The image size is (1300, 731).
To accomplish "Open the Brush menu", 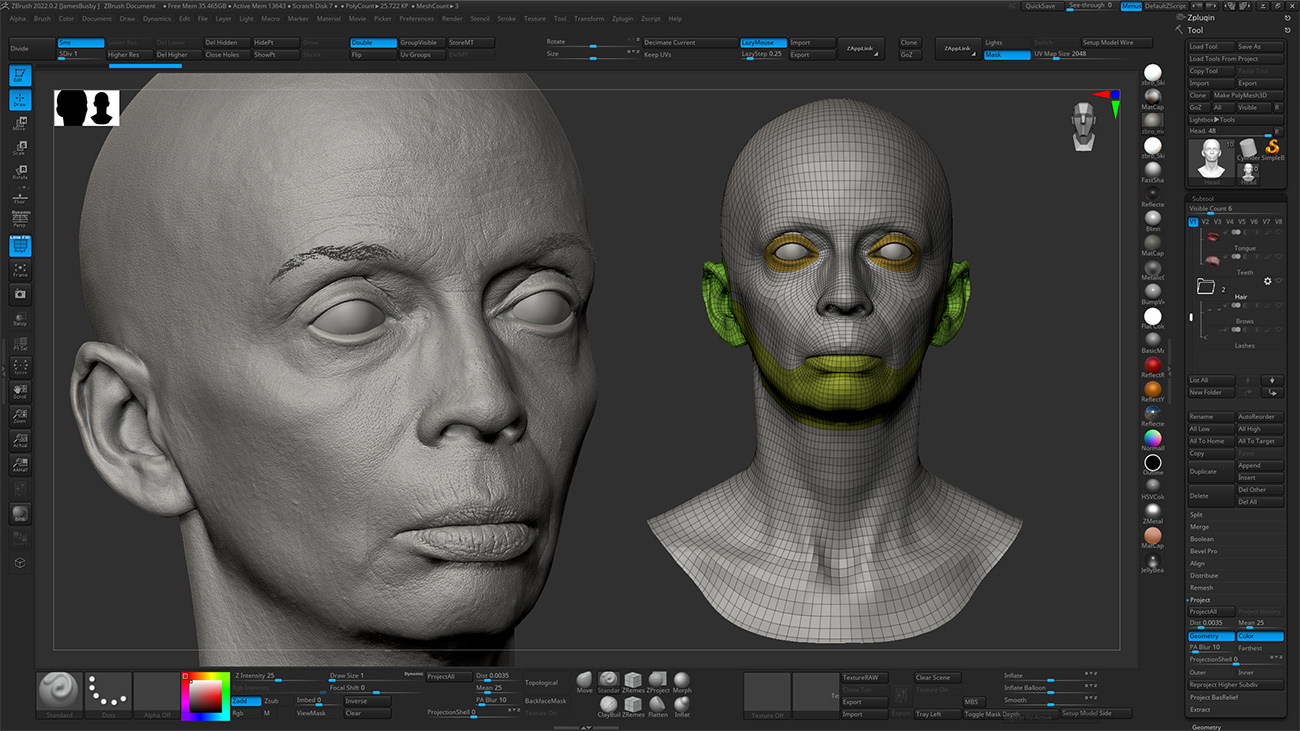I will tap(42, 18).
